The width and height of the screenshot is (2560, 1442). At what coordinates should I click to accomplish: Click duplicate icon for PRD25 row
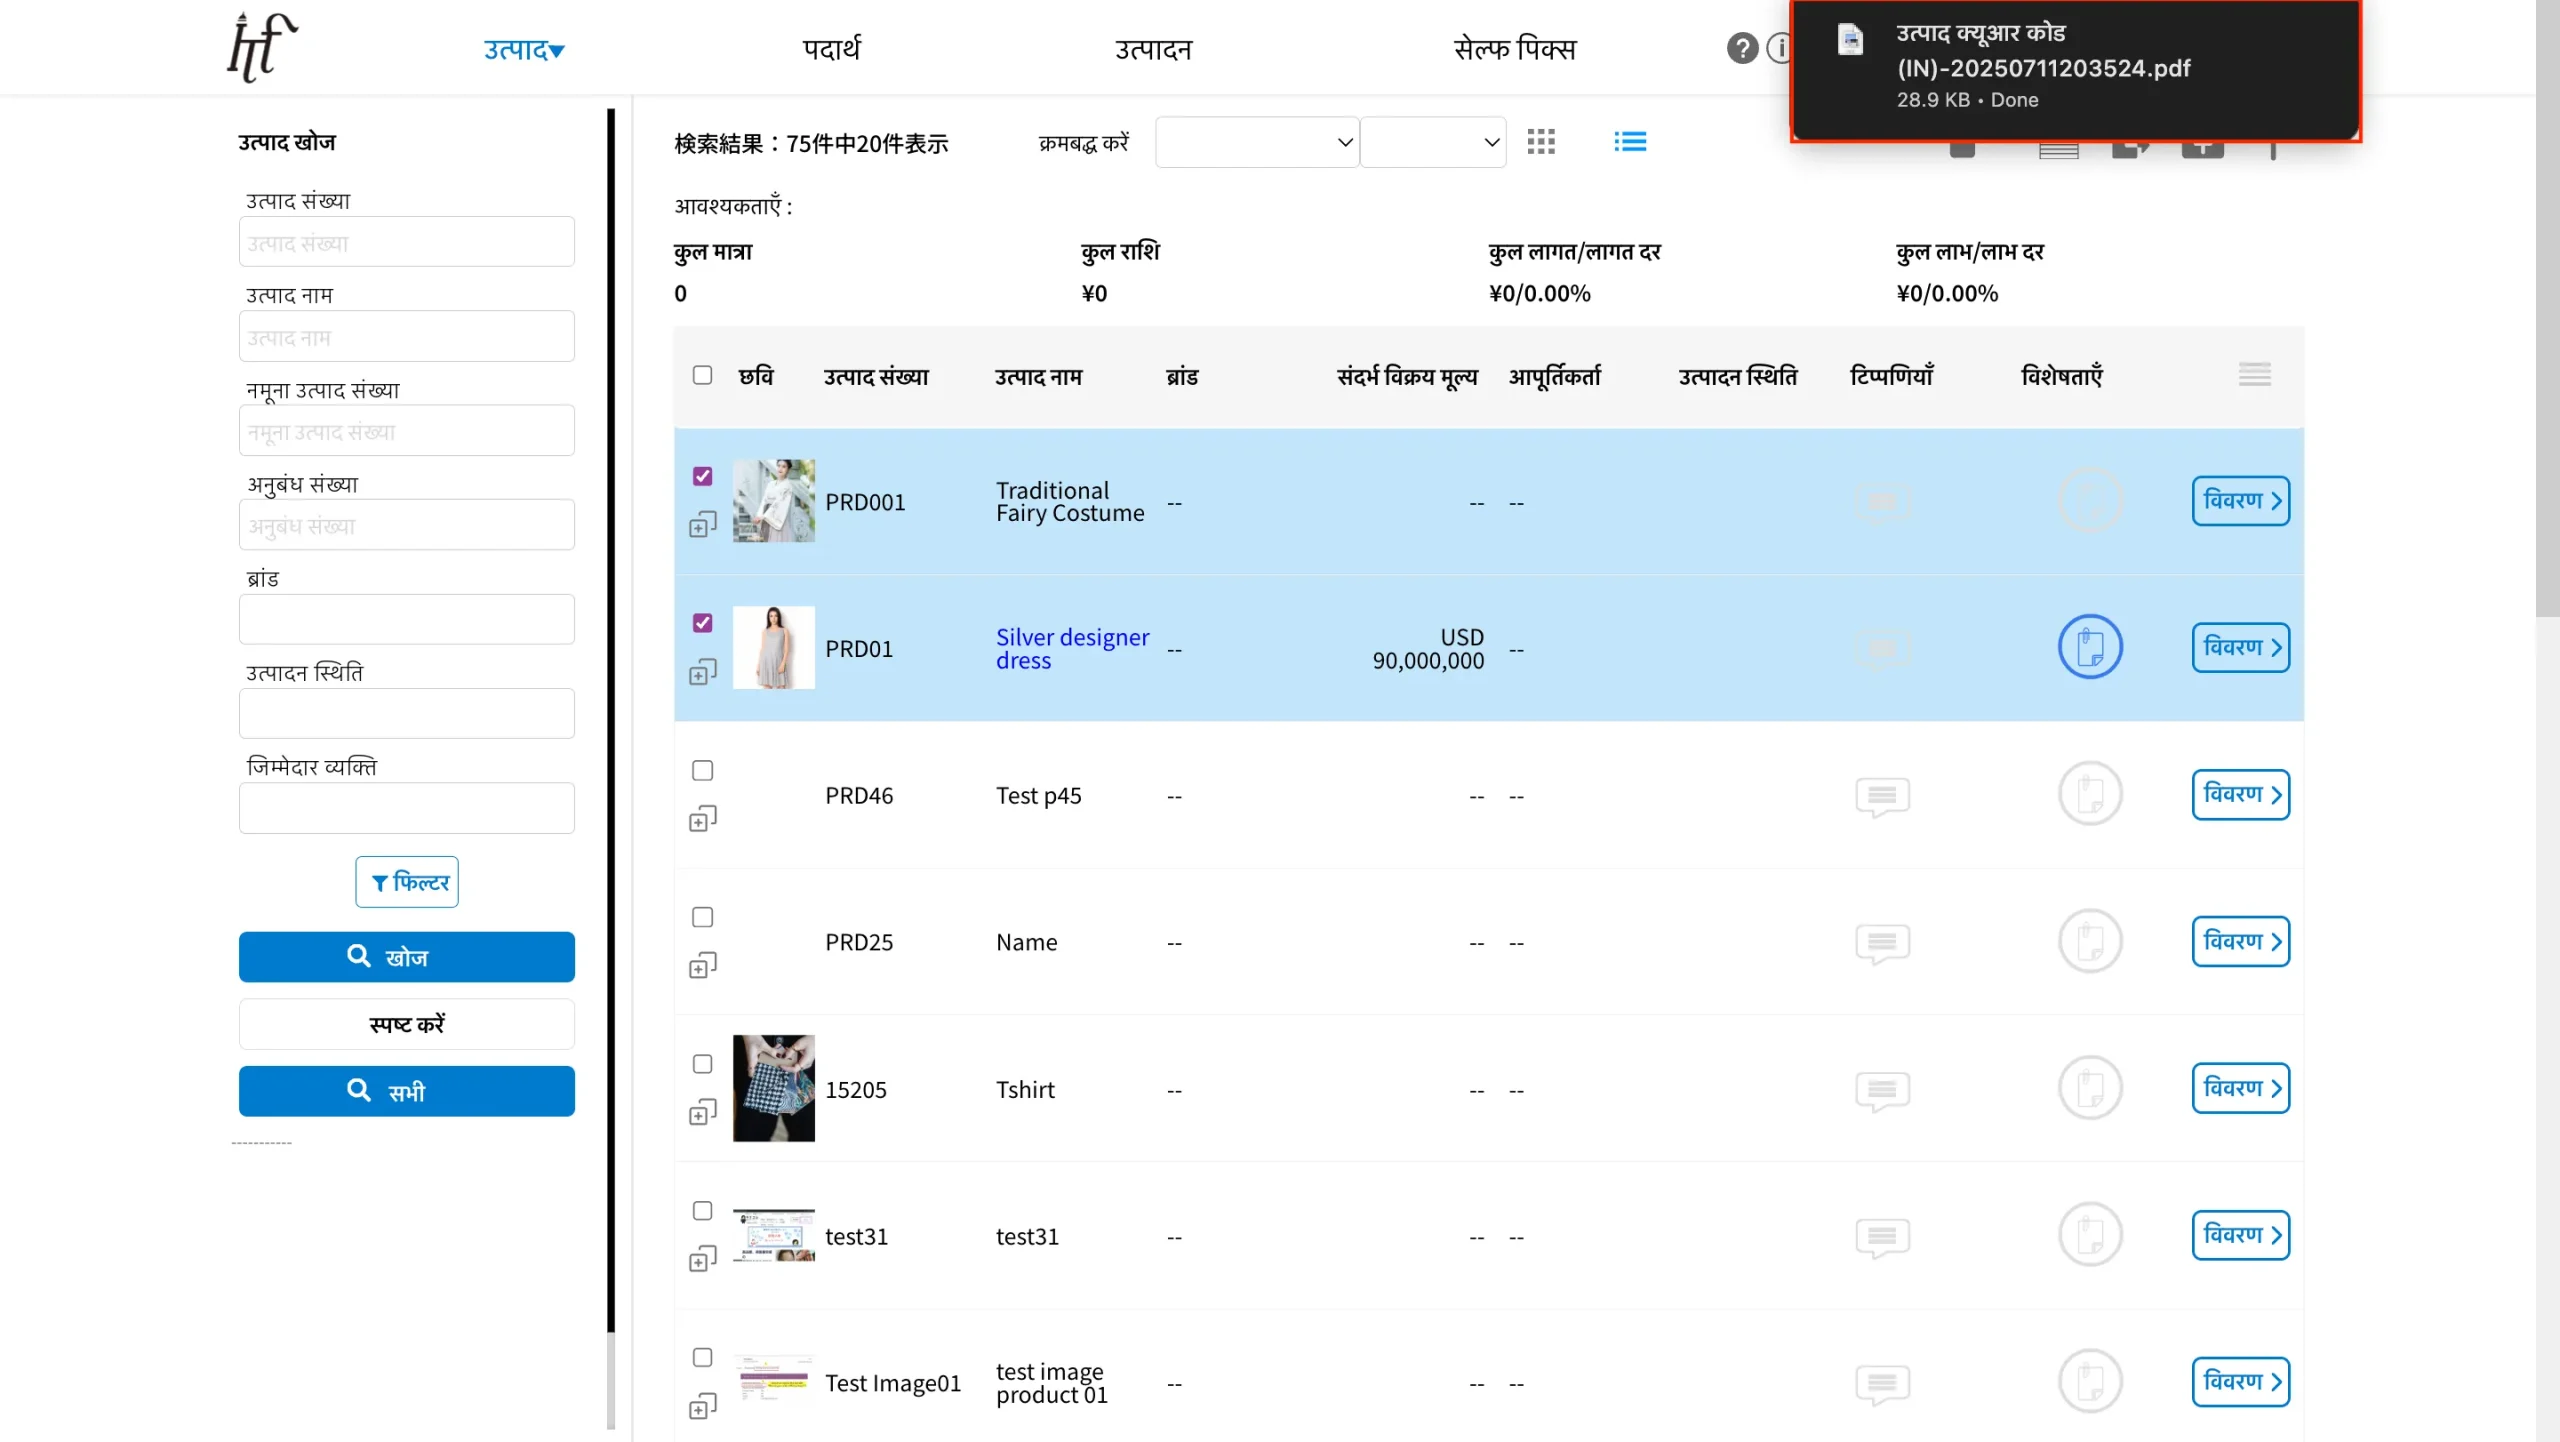point(703,965)
